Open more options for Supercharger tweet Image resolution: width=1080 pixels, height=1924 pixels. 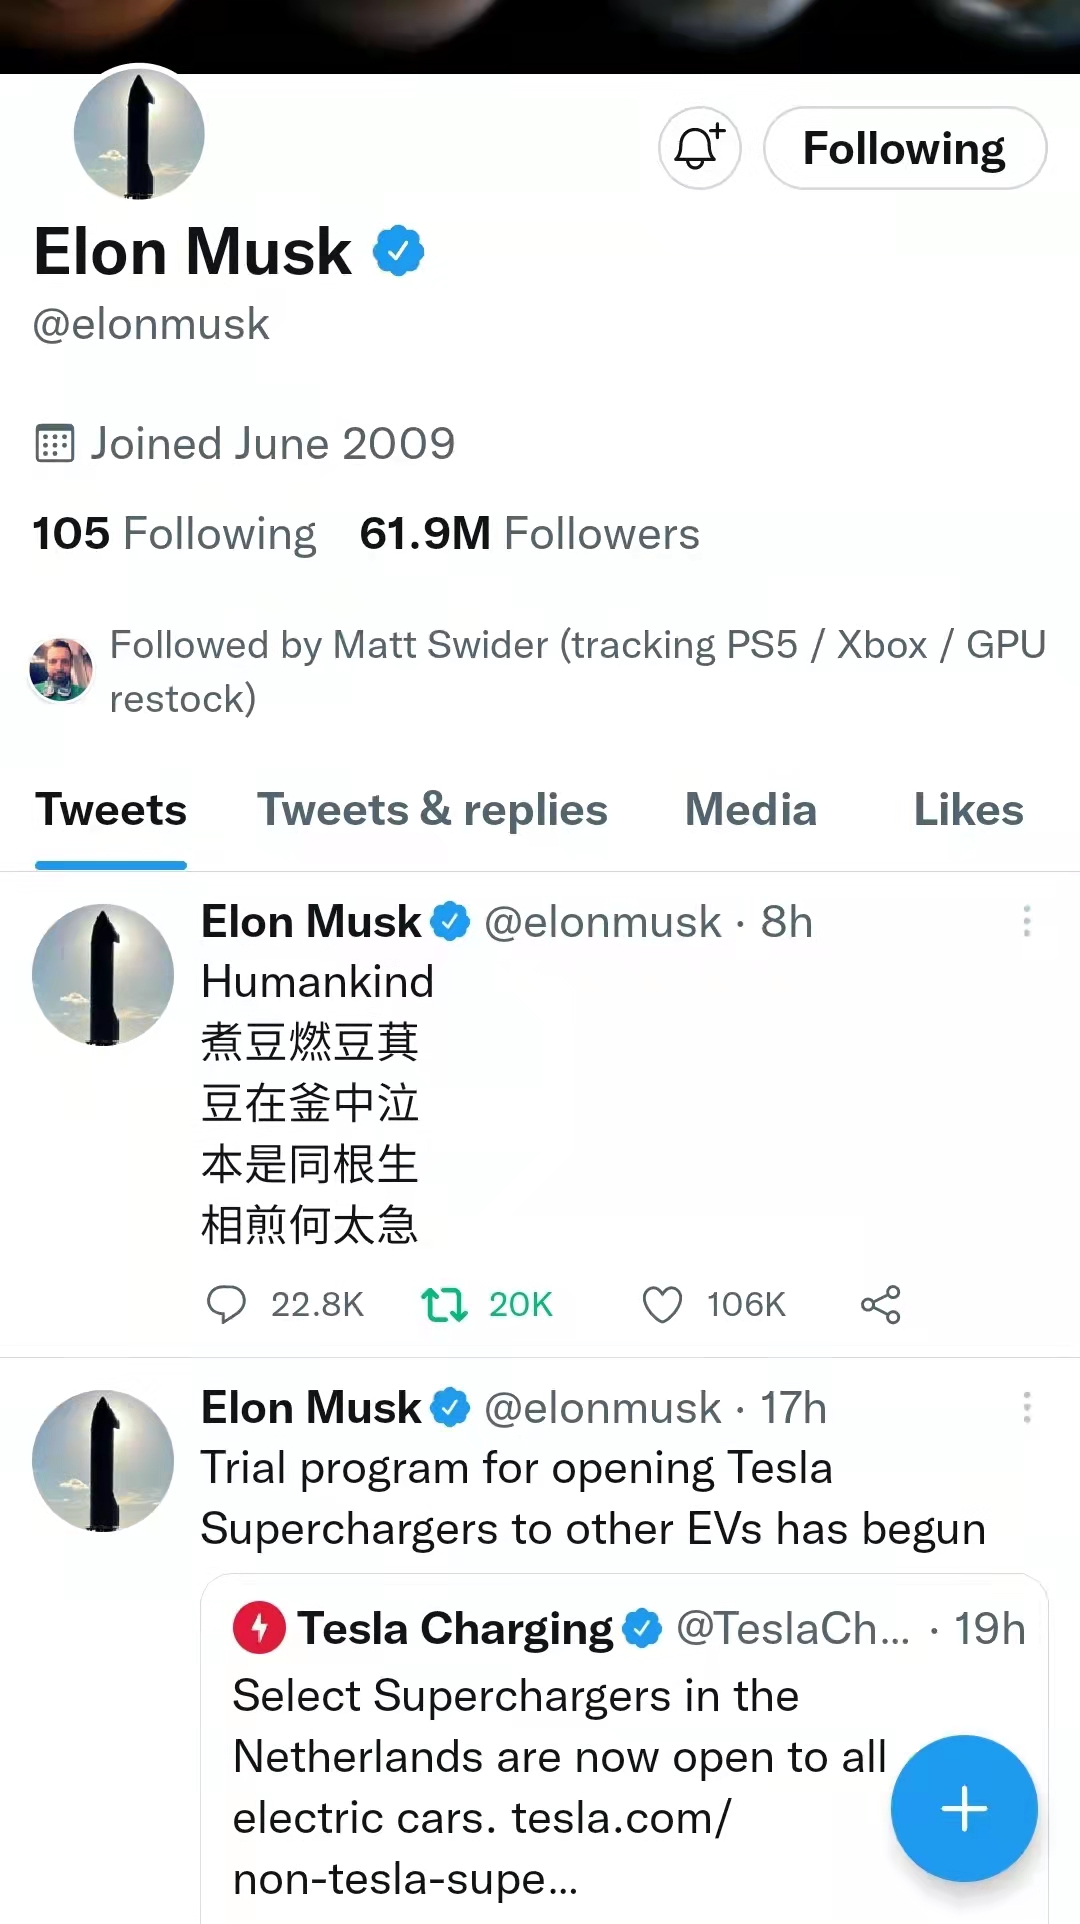(1026, 1407)
